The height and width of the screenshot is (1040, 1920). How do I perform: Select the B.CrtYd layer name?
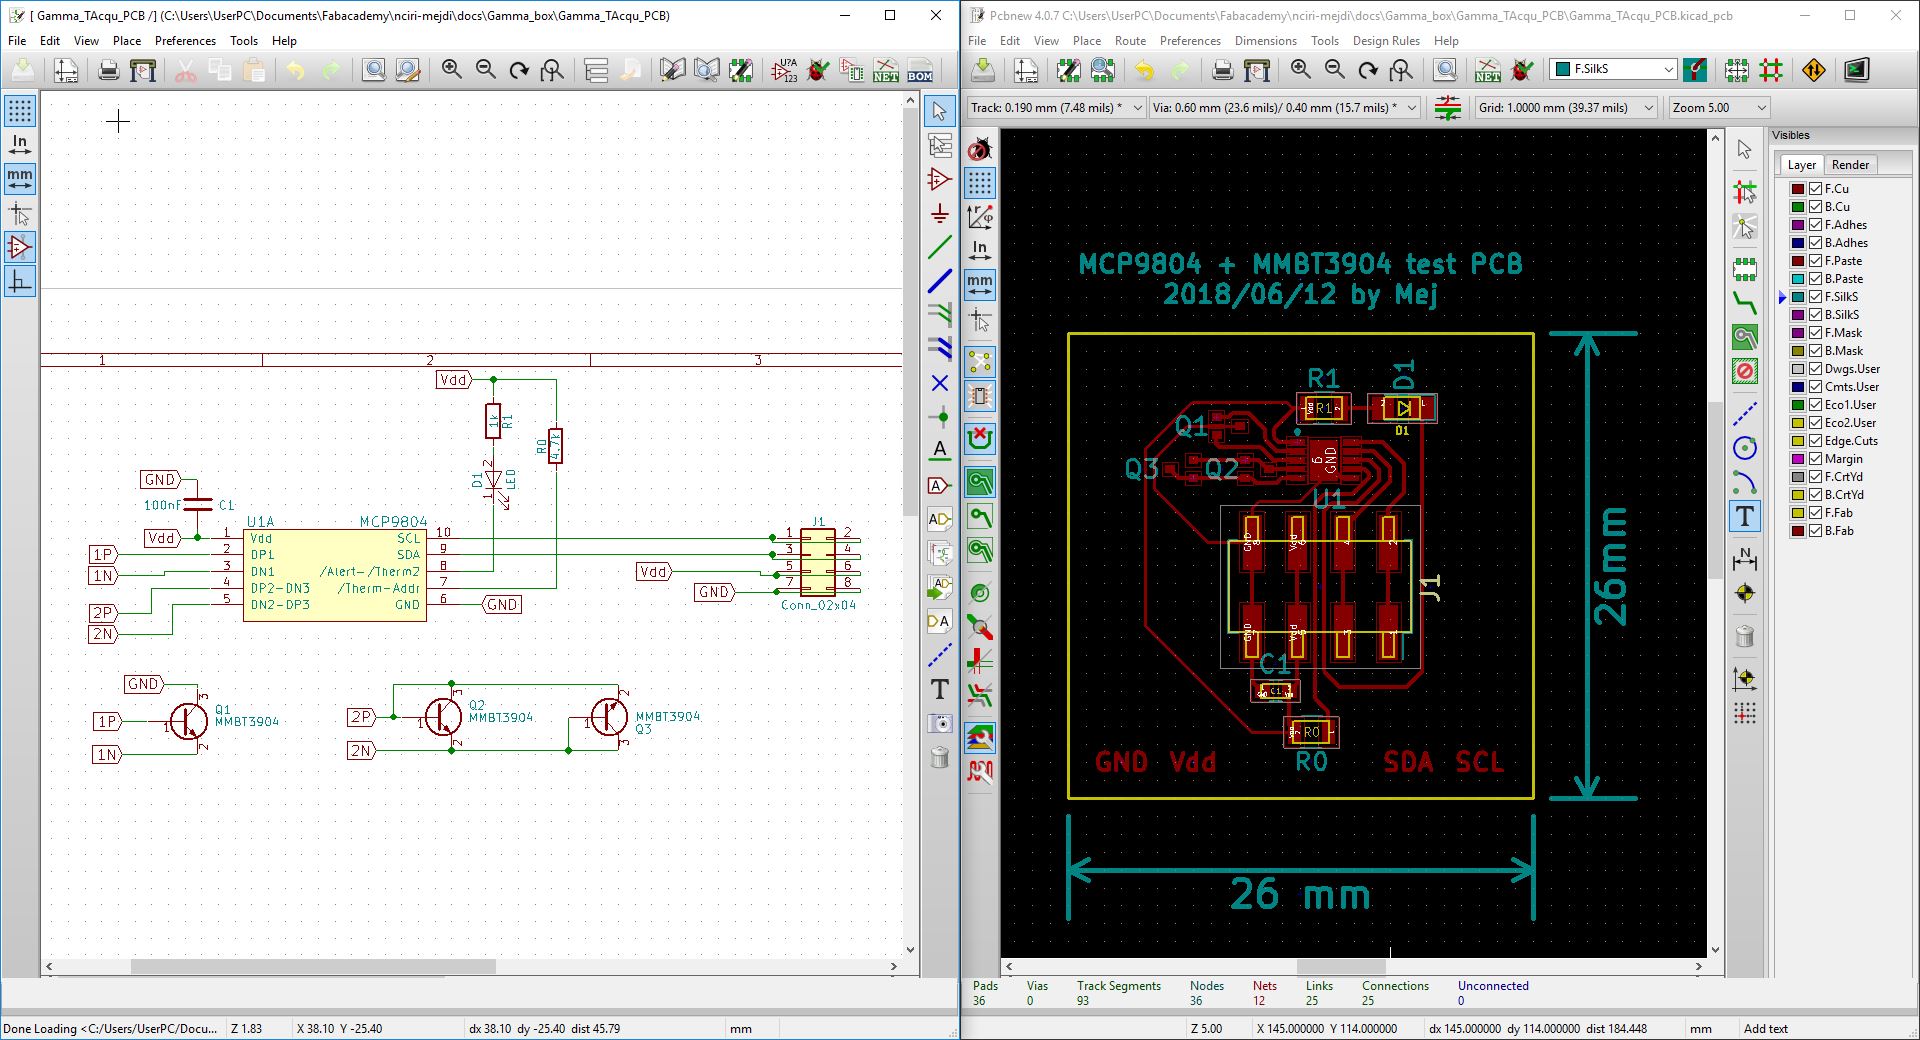pos(1844,495)
